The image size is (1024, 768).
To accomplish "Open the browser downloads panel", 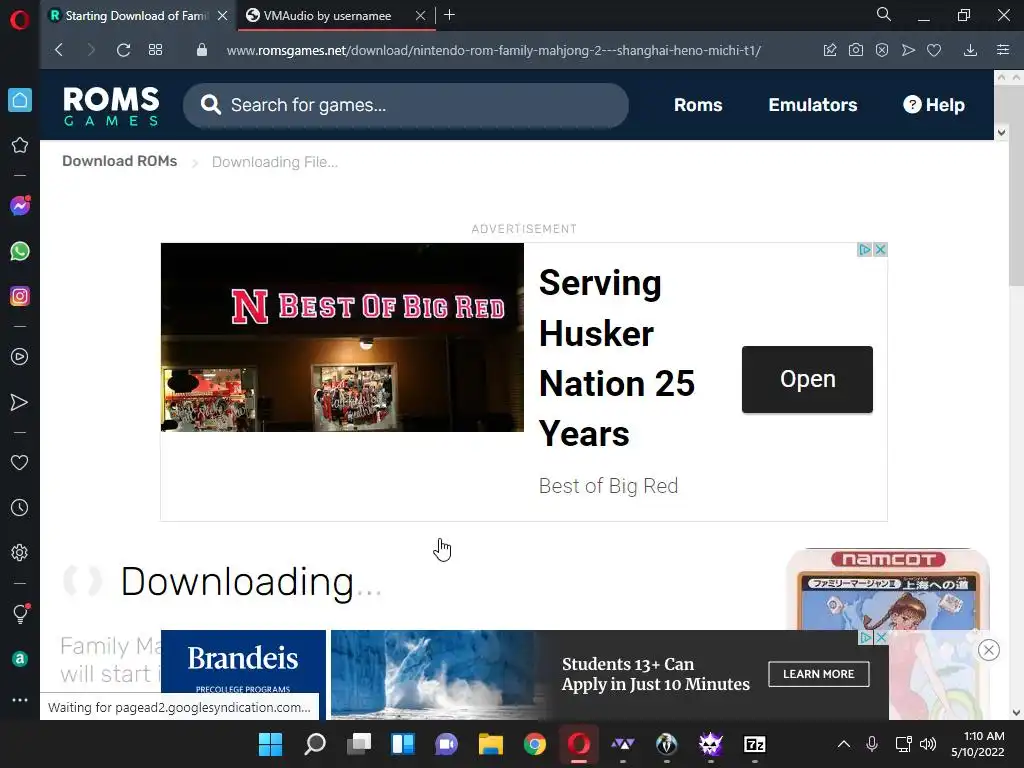I will click(970, 50).
